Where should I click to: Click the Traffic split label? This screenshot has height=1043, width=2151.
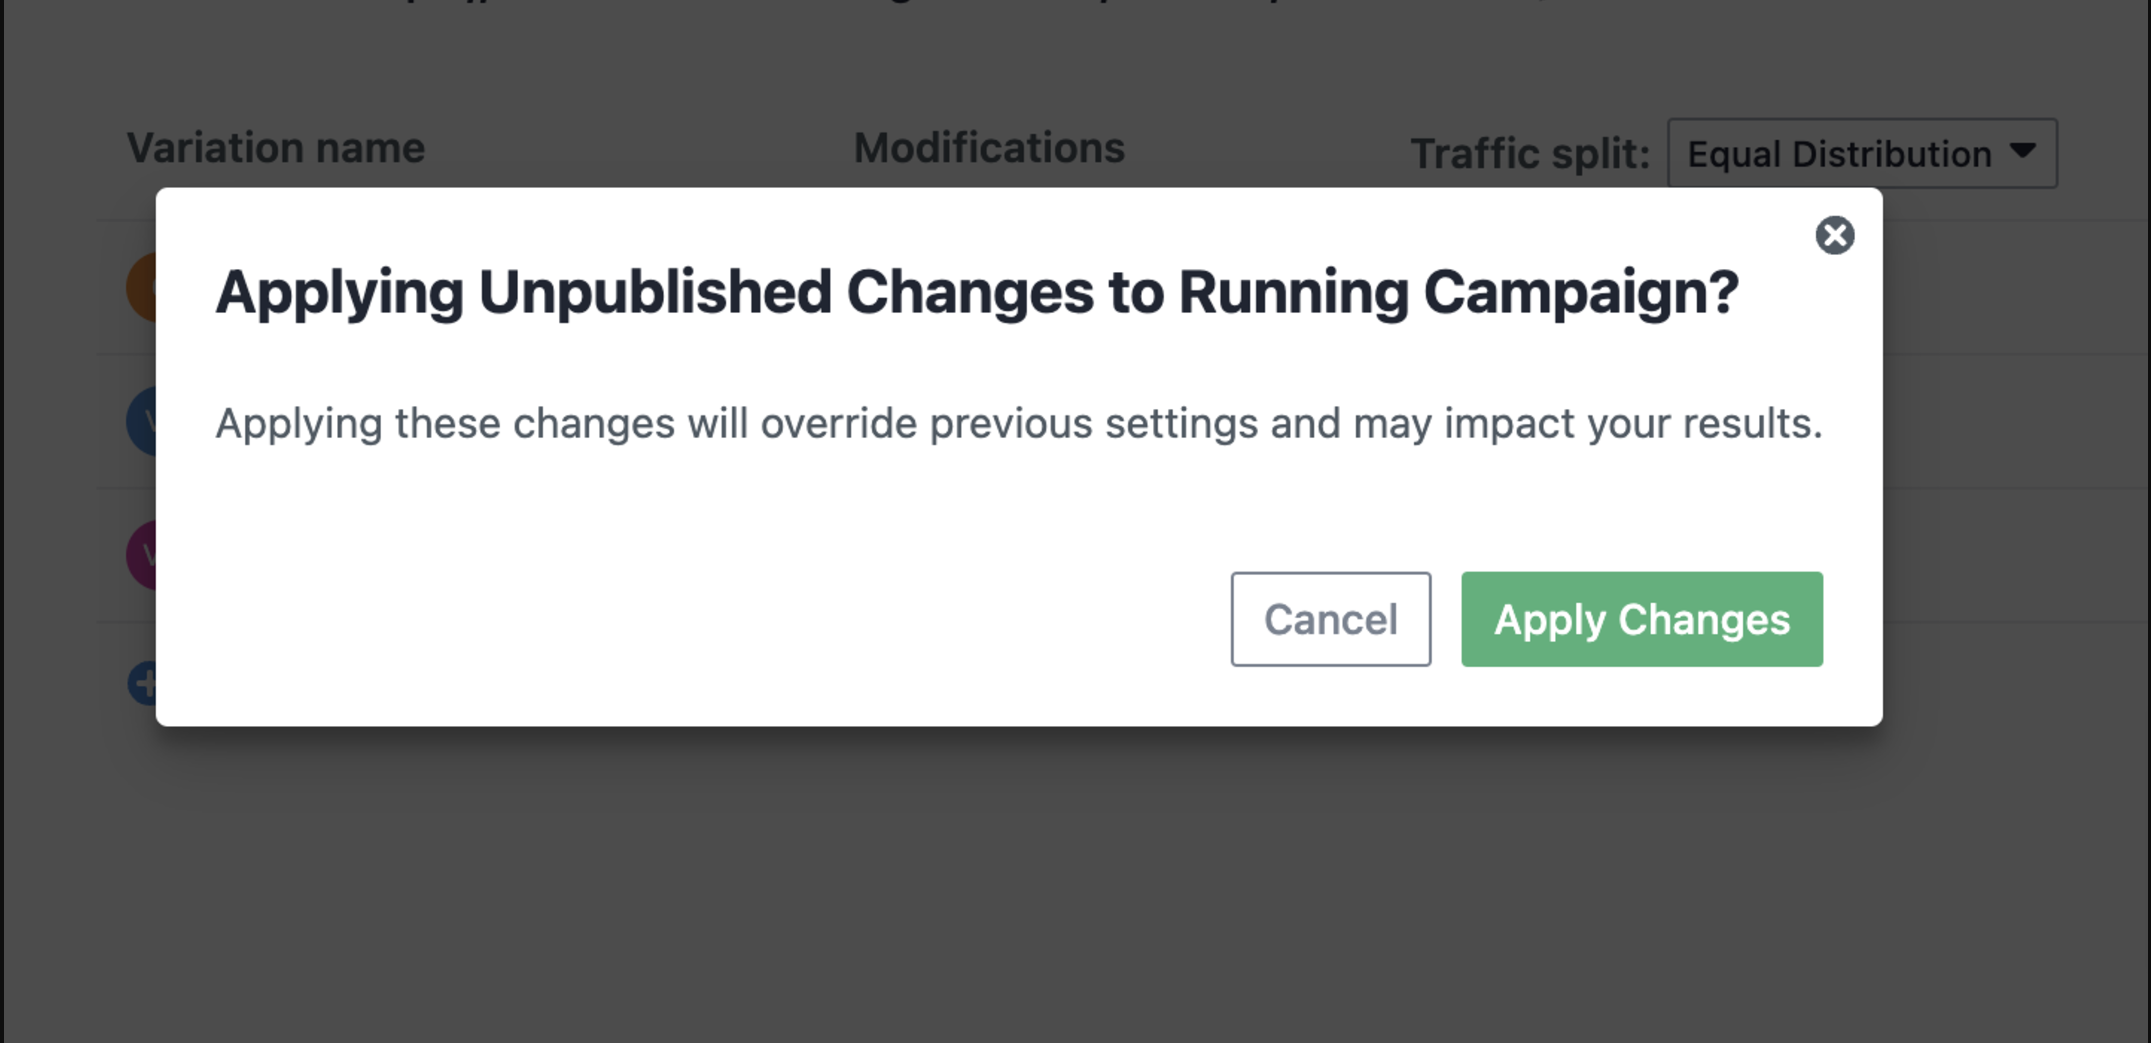click(1529, 154)
